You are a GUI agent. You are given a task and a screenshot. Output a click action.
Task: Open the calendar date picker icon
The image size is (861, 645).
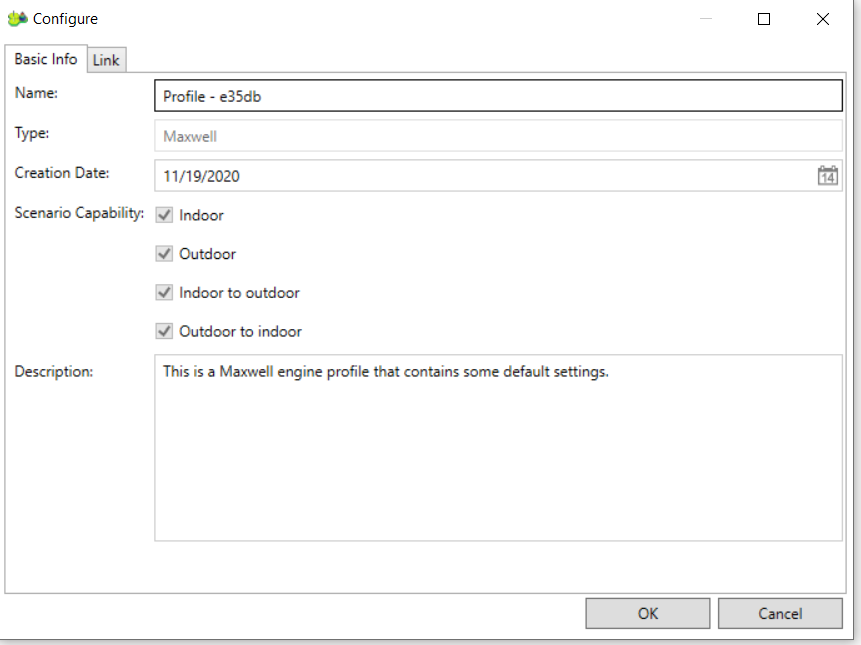[827, 176]
